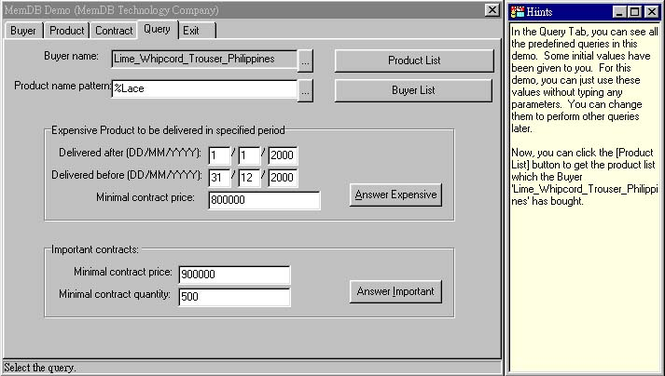Click the Delivered before day field showing 31

[219, 178]
